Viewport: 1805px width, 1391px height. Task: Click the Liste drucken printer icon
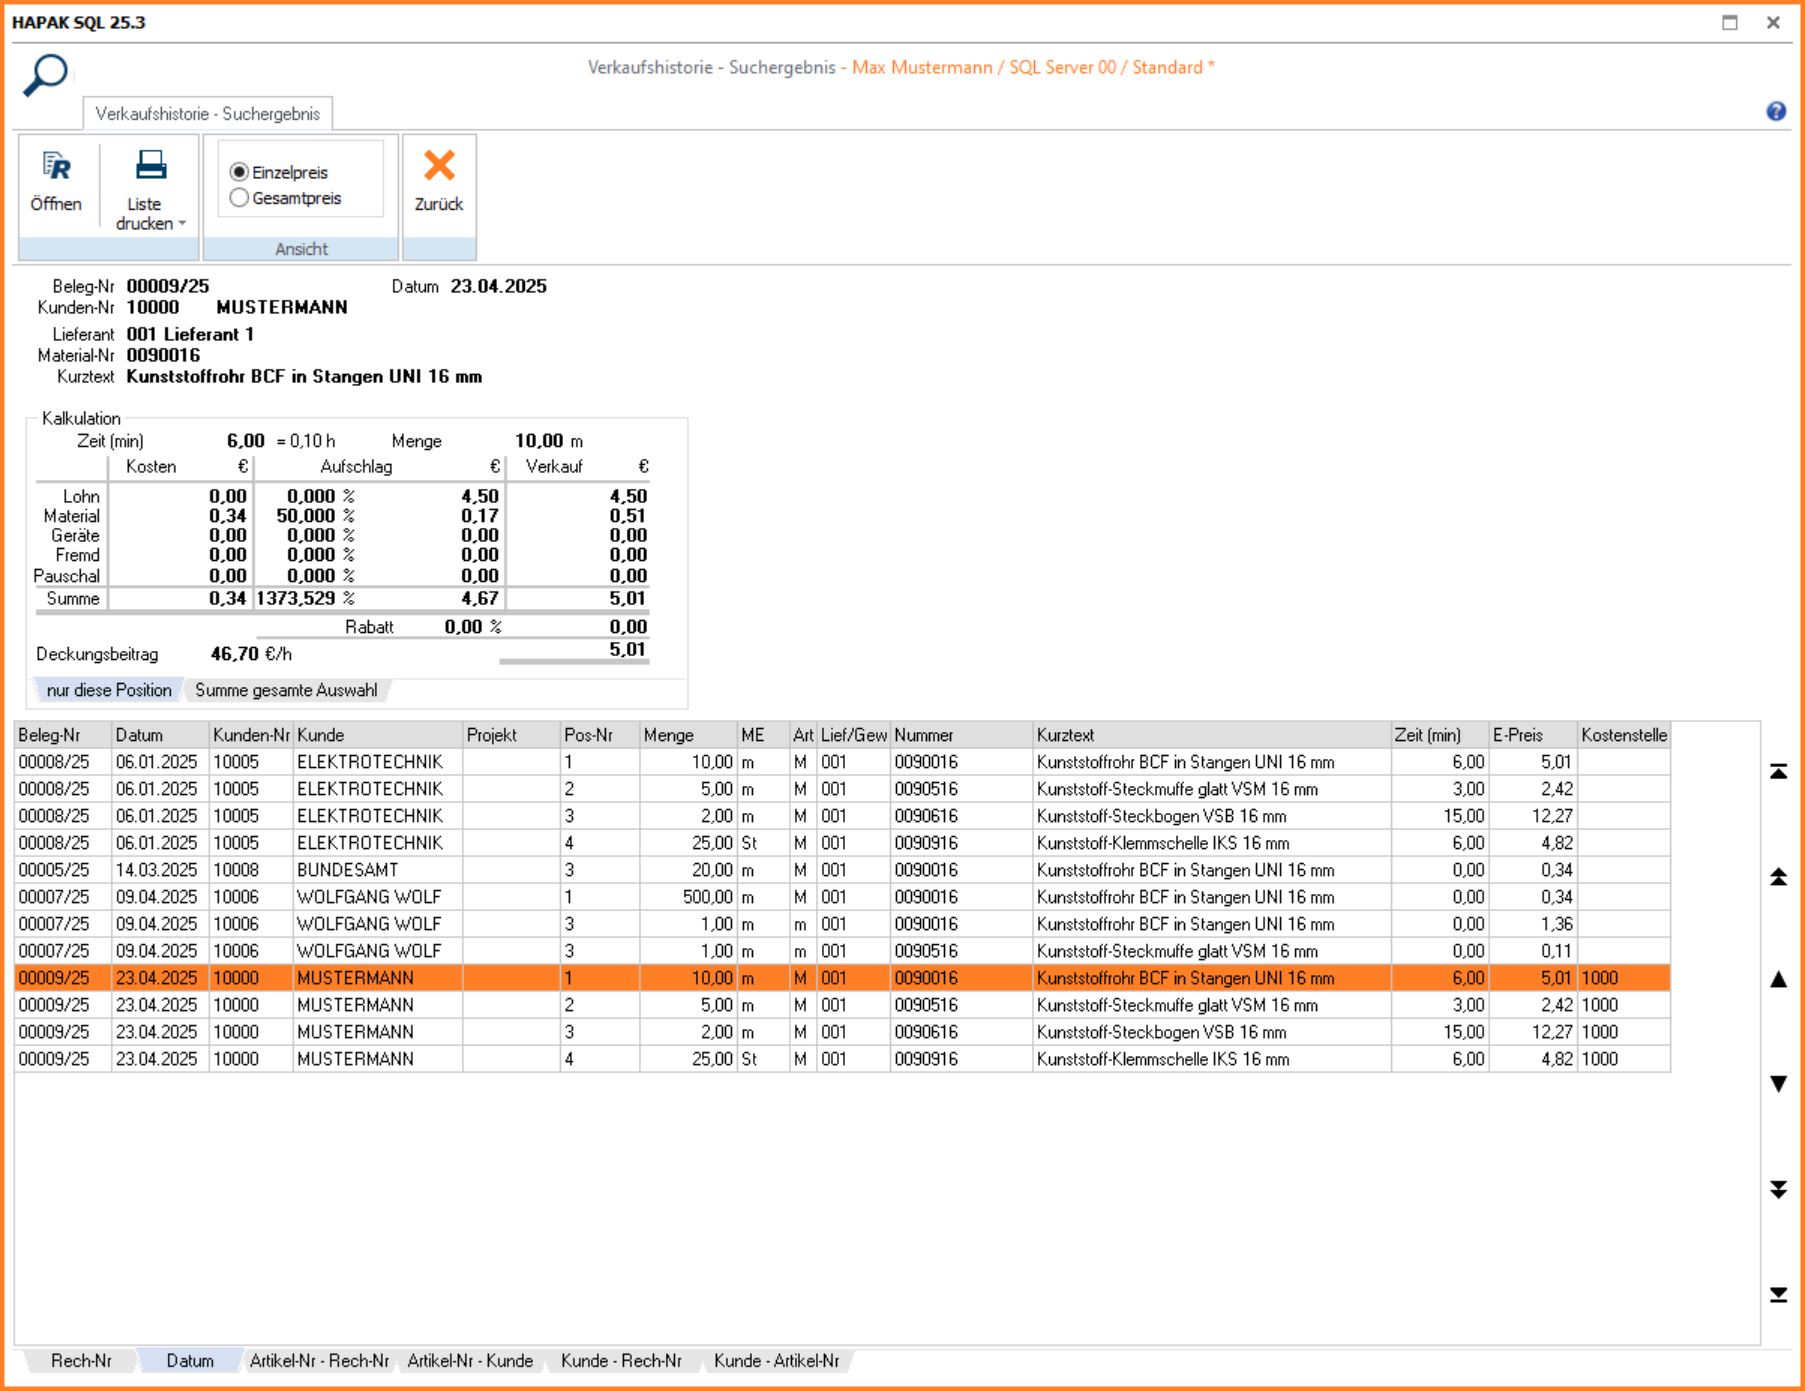click(x=151, y=165)
